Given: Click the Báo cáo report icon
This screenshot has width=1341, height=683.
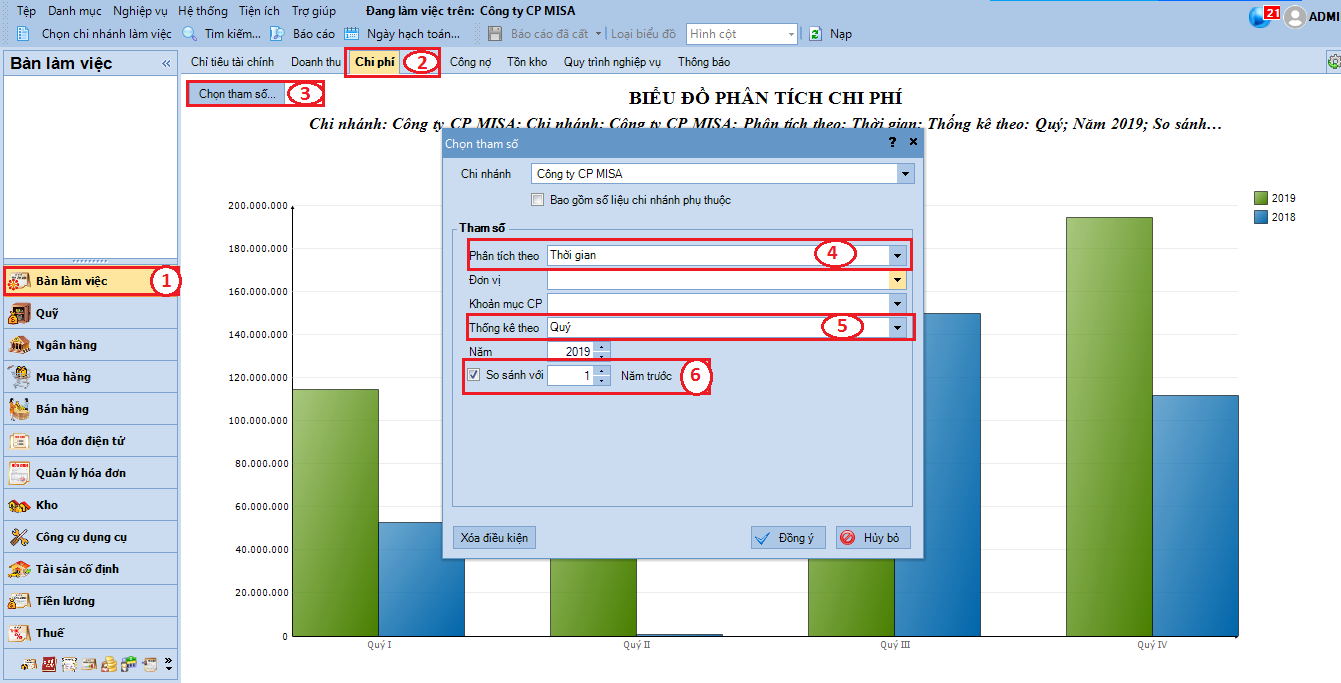Looking at the screenshot, I should tap(278, 33).
